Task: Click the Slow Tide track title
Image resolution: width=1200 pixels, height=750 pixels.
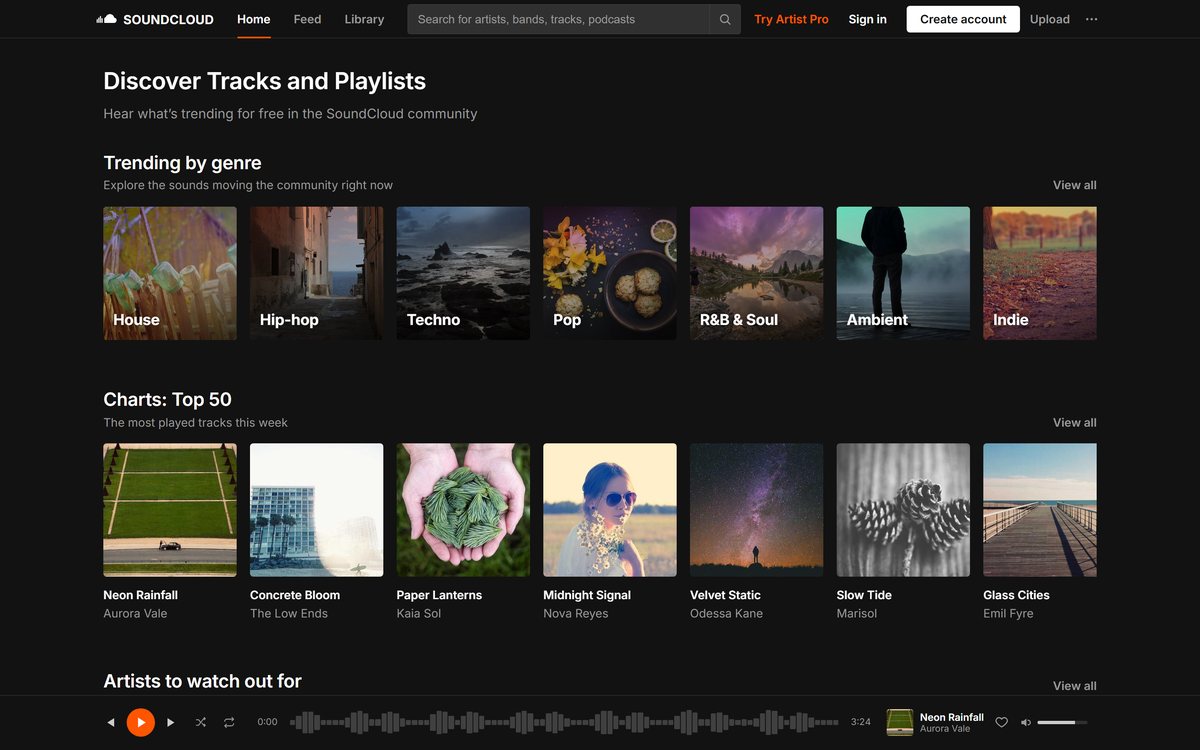Action: (864, 595)
